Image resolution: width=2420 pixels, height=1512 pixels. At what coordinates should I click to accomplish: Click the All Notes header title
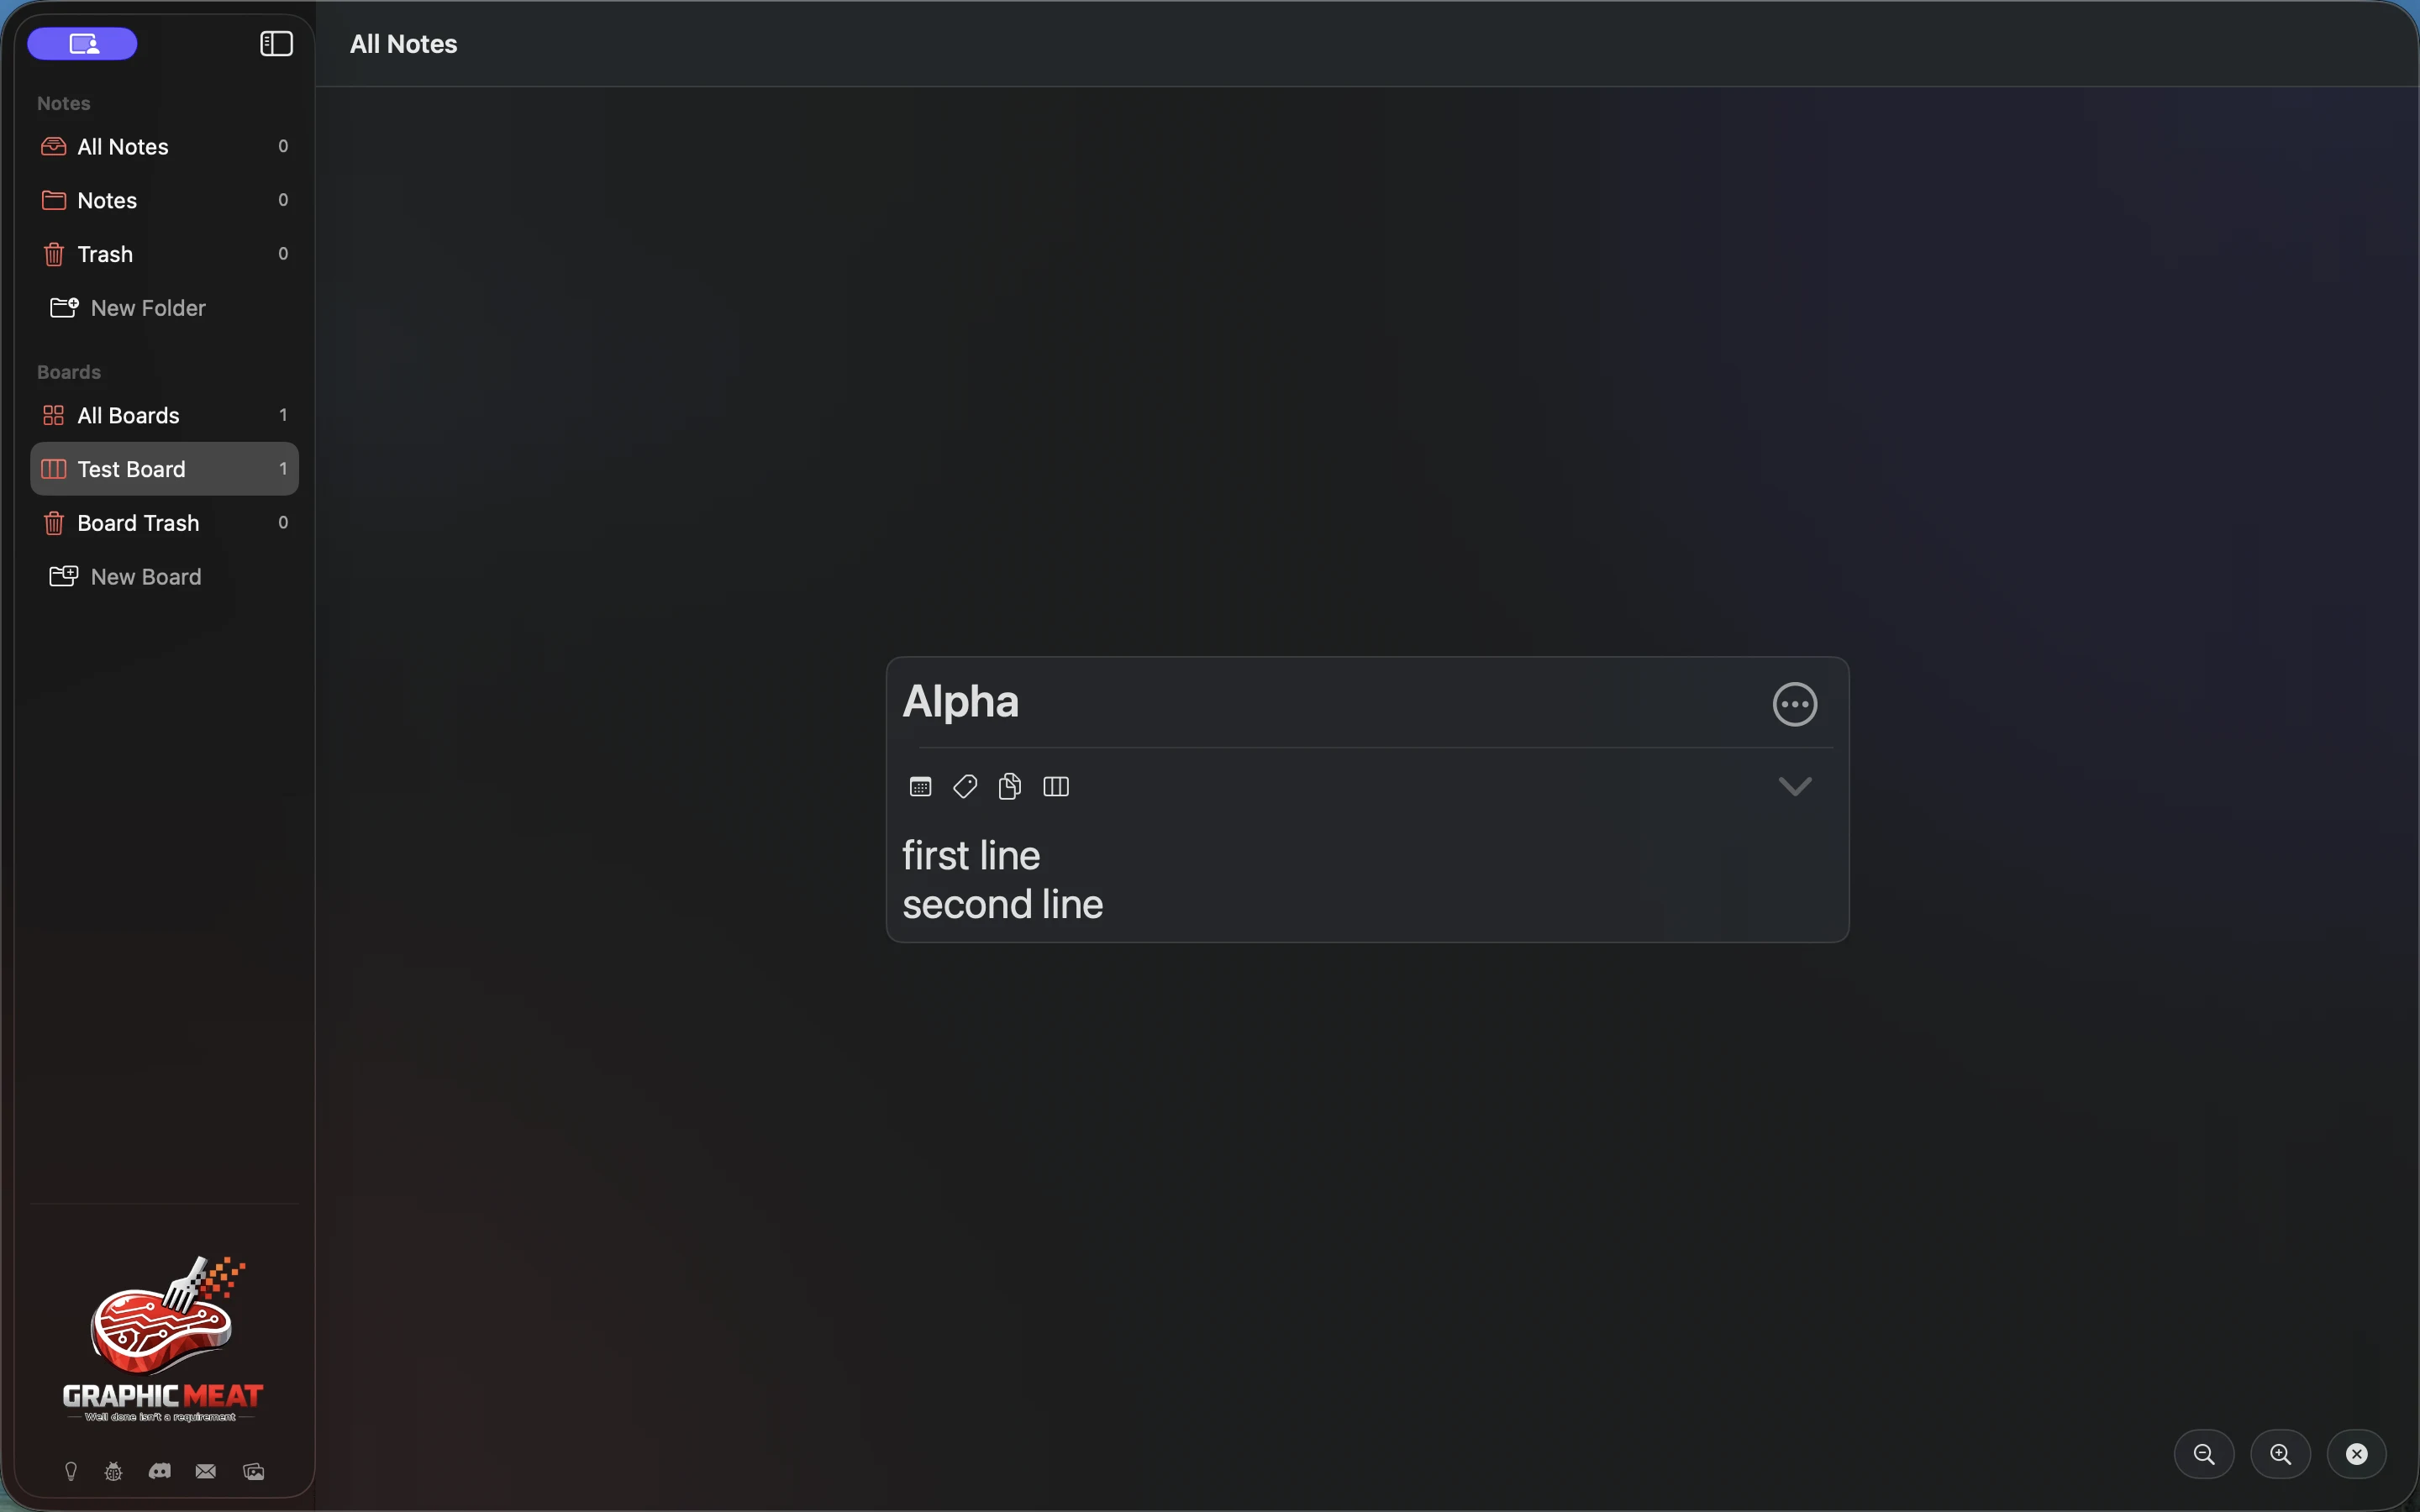point(404,44)
